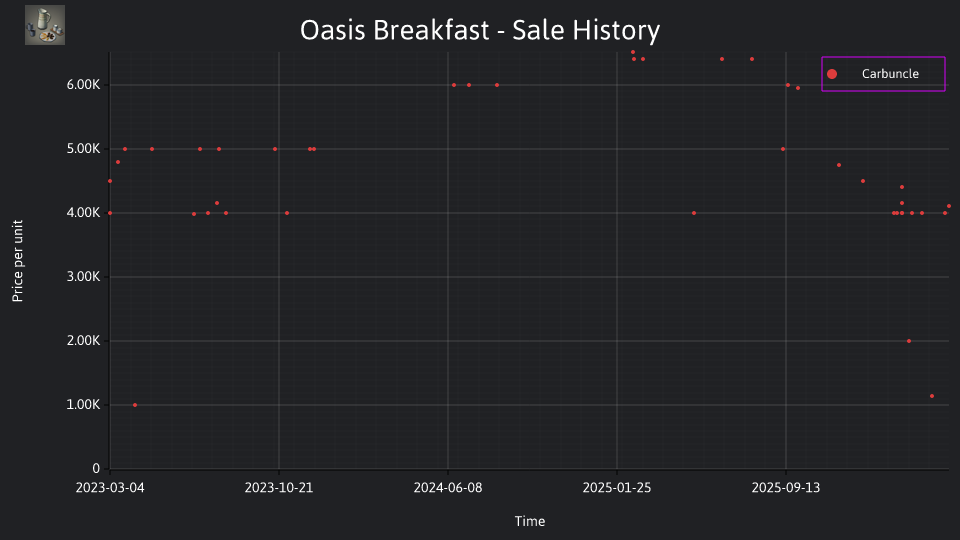The image size is (960, 540).
Task: Click the Time axis title
Action: [x=530, y=522]
